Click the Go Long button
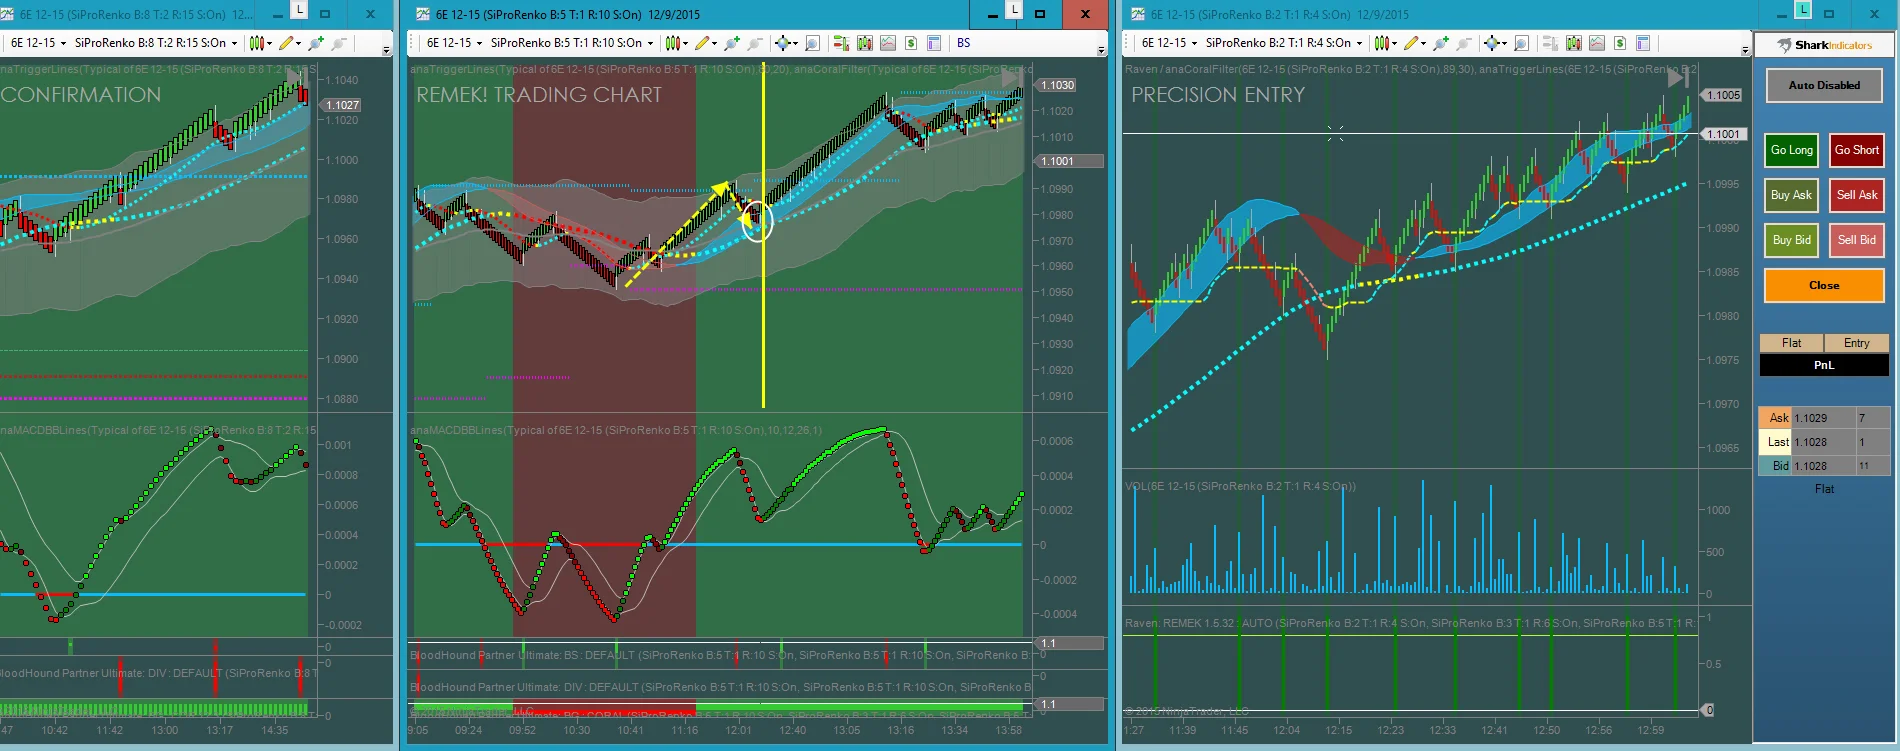 pos(1791,150)
